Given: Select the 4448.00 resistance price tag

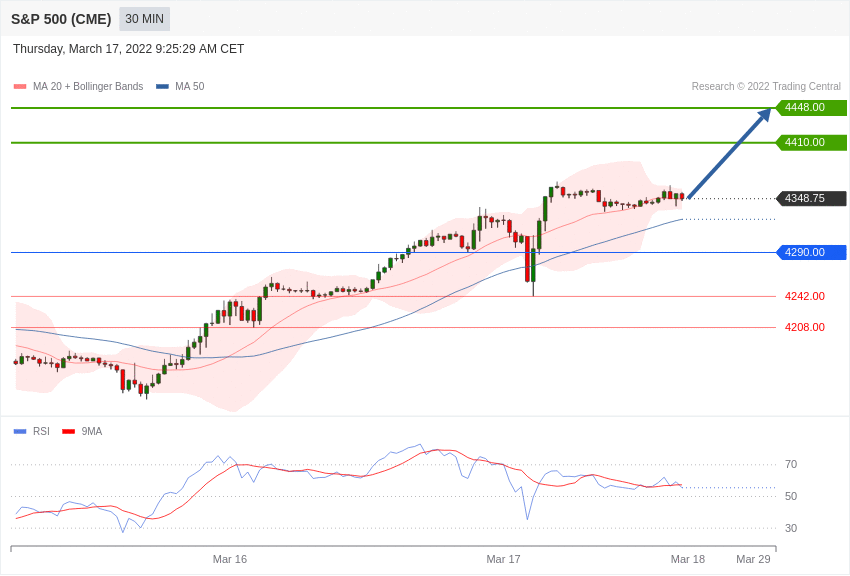Looking at the screenshot, I should pyautogui.click(x=812, y=107).
